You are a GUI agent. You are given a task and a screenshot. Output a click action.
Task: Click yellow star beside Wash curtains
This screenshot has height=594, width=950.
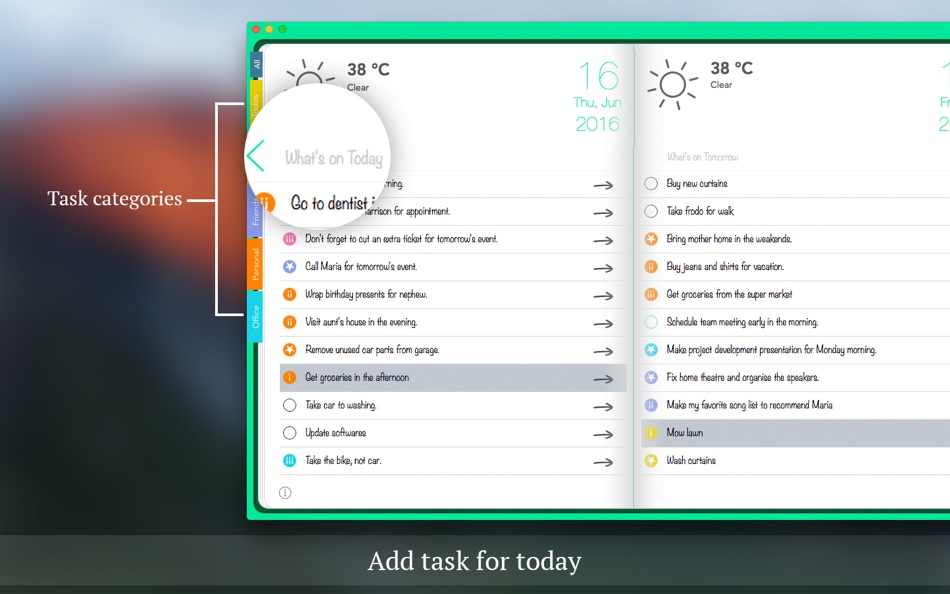point(651,461)
